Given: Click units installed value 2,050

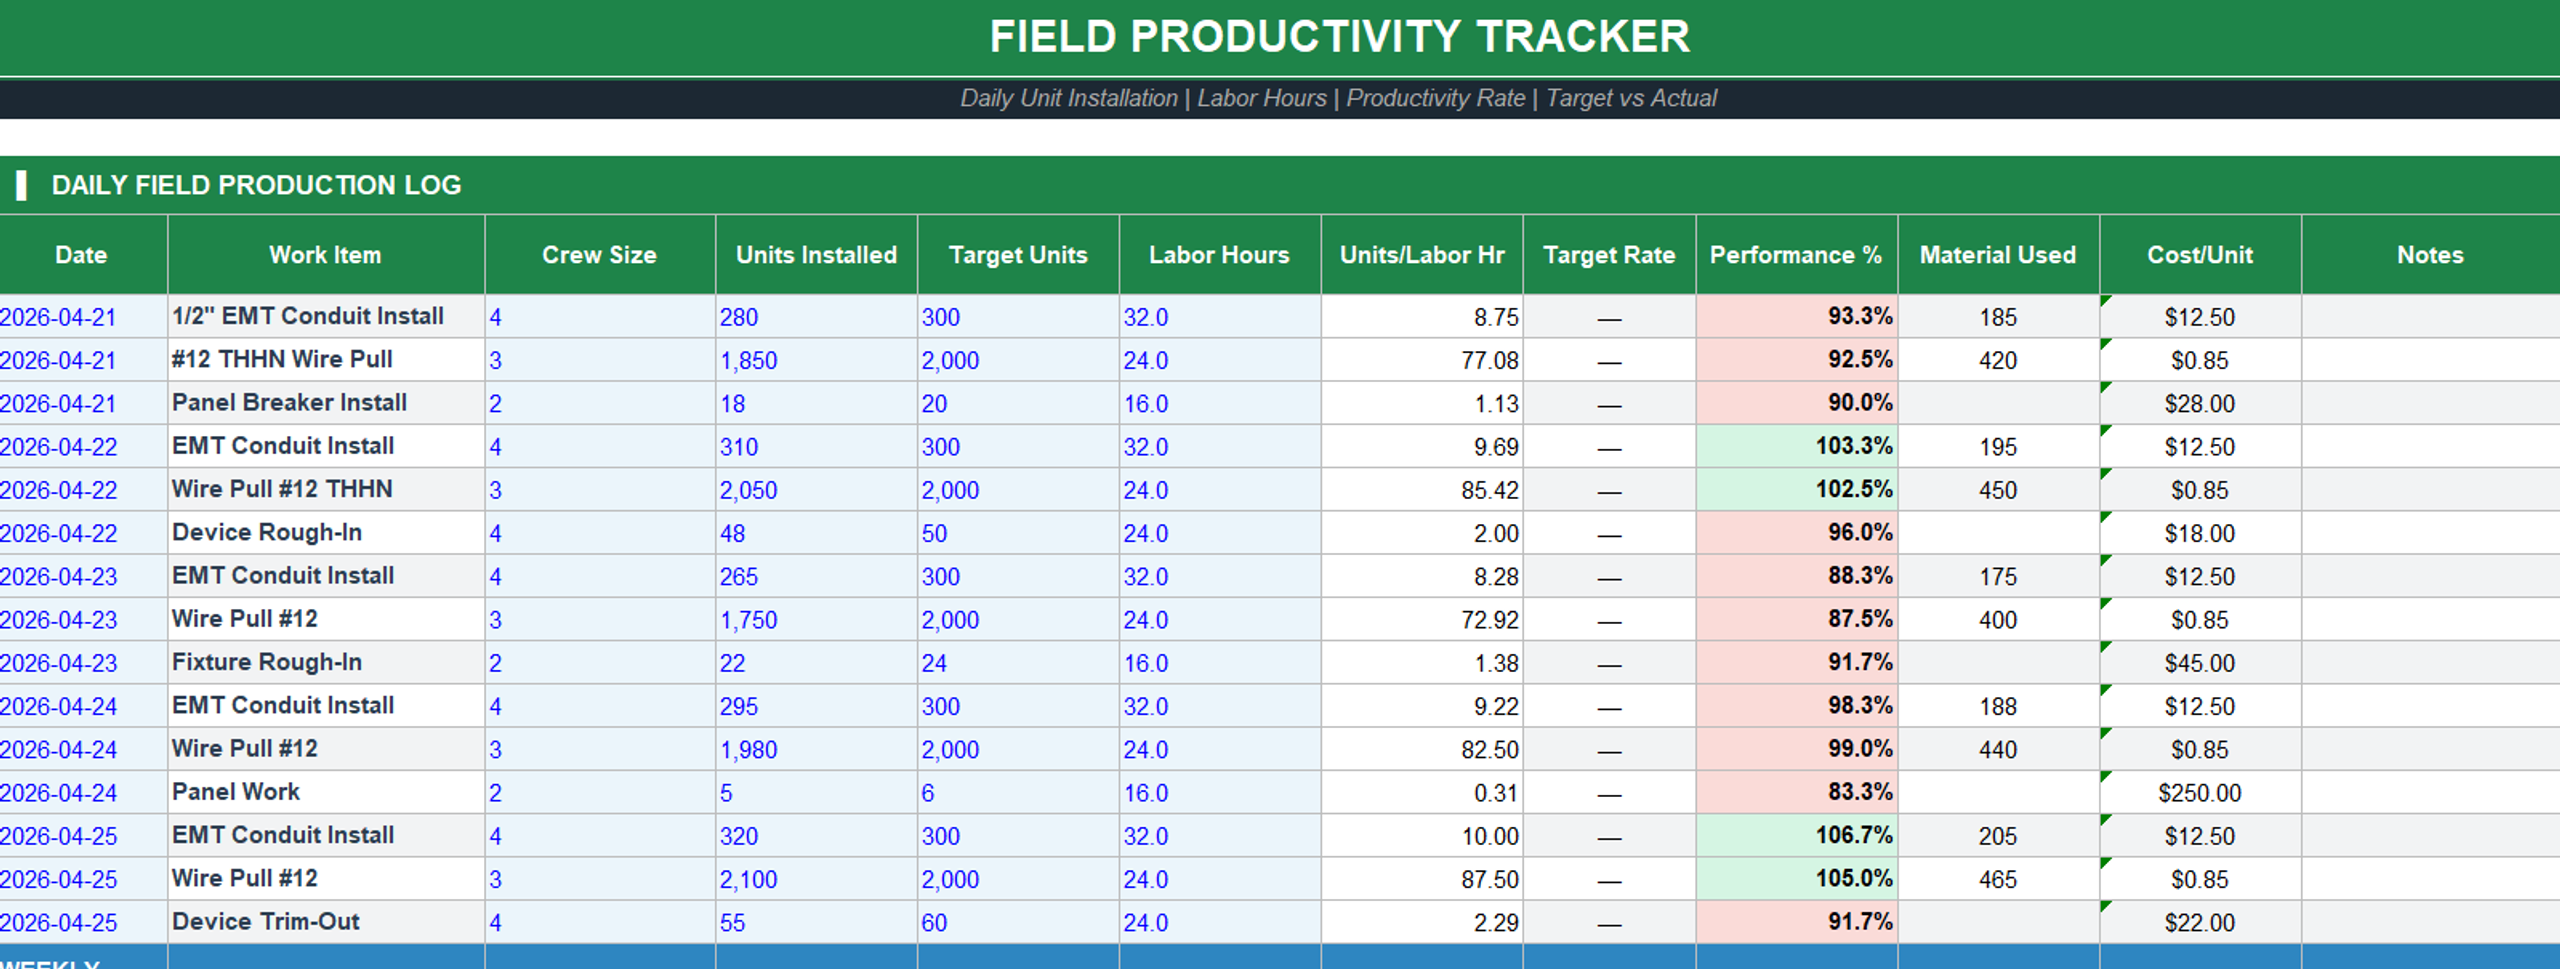Looking at the screenshot, I should tap(817, 490).
